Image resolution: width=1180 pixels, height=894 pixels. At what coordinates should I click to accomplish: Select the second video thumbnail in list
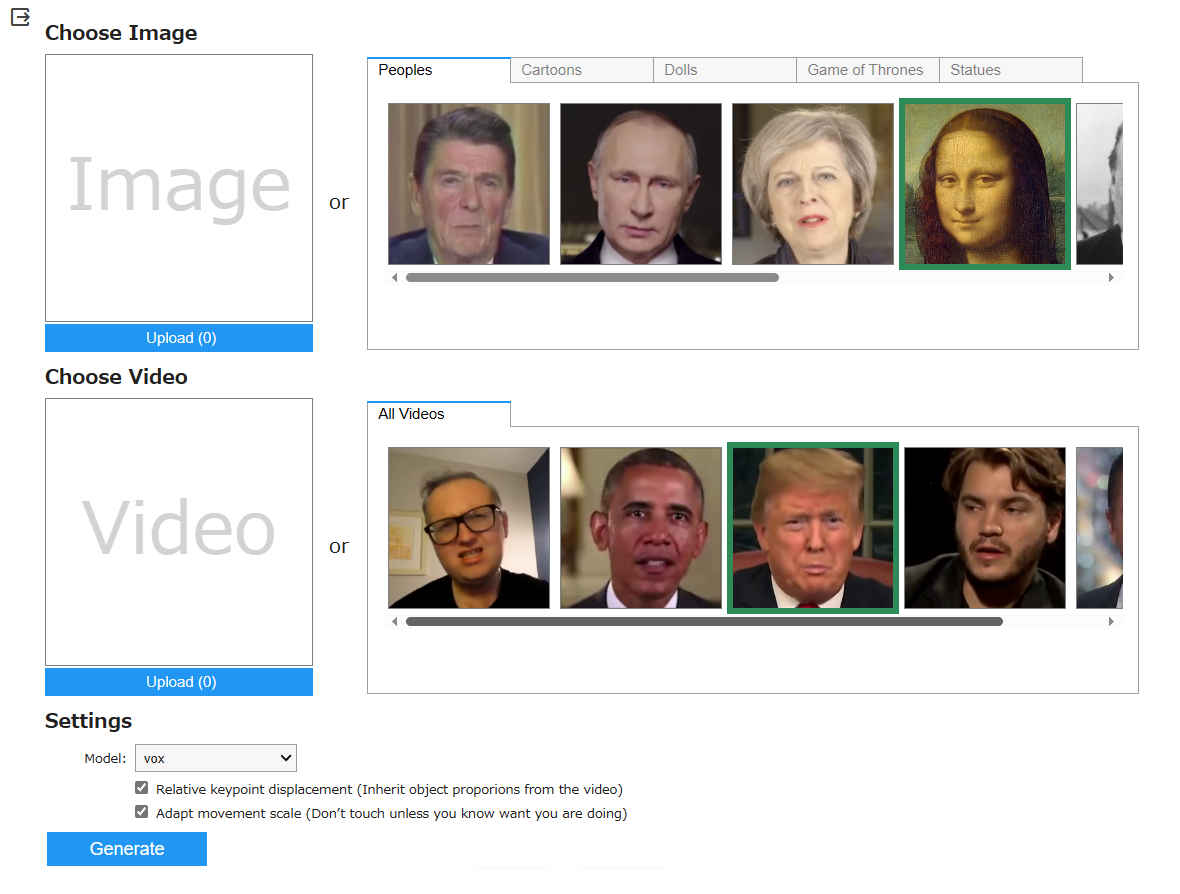[640, 528]
